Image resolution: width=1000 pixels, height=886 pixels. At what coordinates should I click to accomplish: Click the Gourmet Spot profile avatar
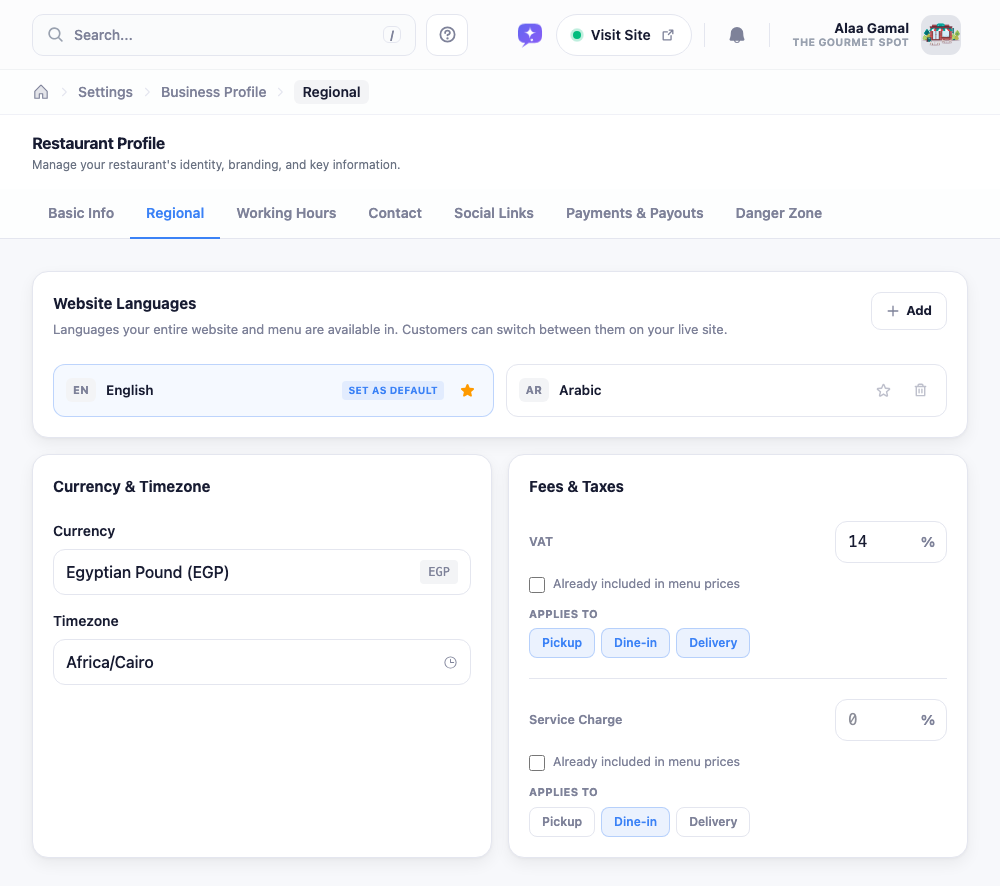[941, 35]
